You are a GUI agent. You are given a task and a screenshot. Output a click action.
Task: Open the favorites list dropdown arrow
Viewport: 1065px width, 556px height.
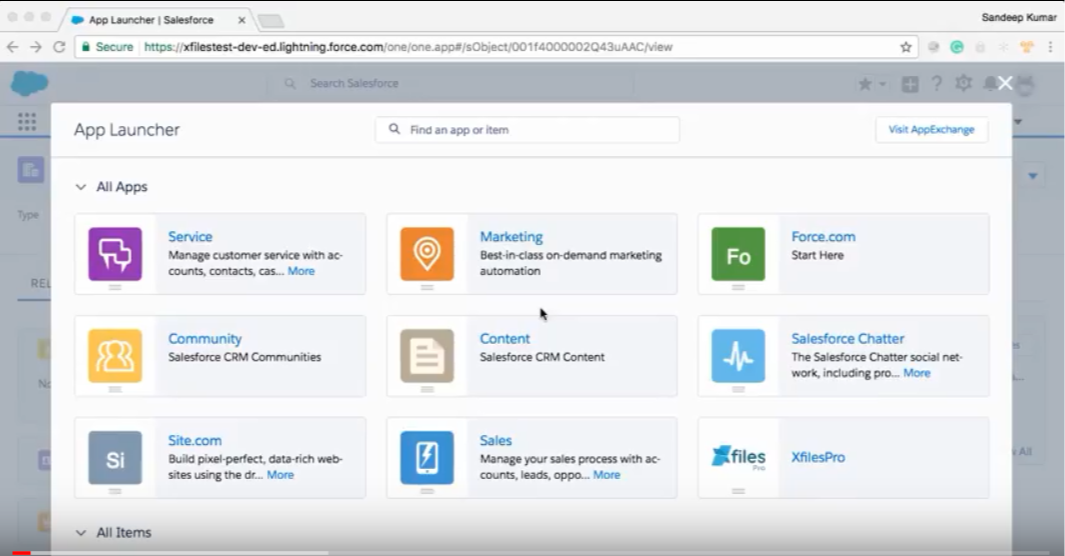(882, 84)
